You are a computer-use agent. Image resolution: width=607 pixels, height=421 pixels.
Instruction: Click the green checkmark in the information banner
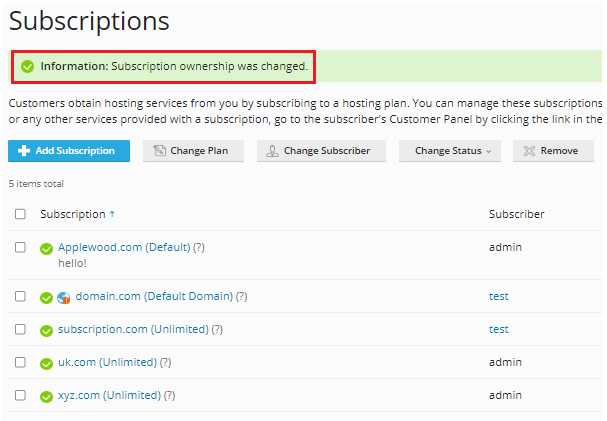(27, 67)
